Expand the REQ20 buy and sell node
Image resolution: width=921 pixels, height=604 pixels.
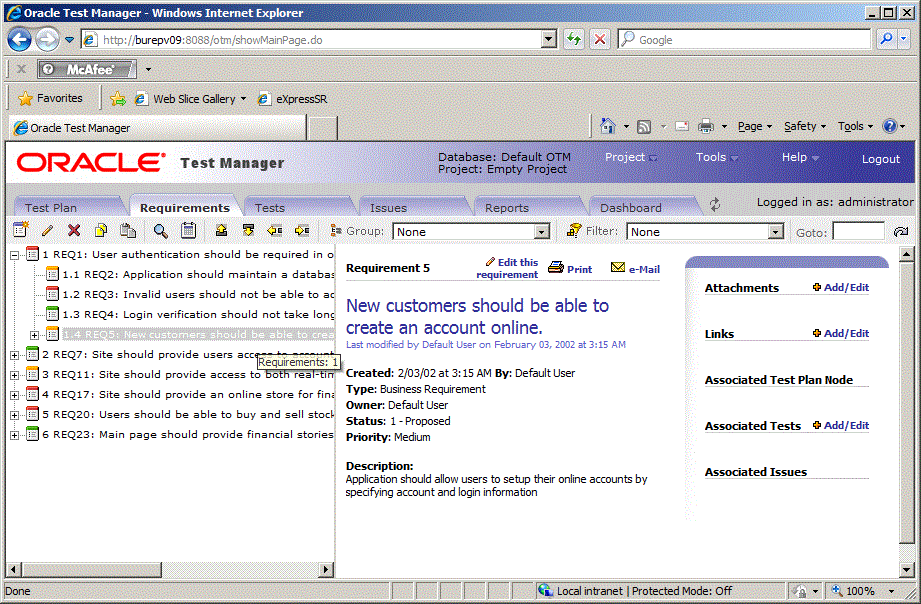pyautogui.click(x=15, y=415)
